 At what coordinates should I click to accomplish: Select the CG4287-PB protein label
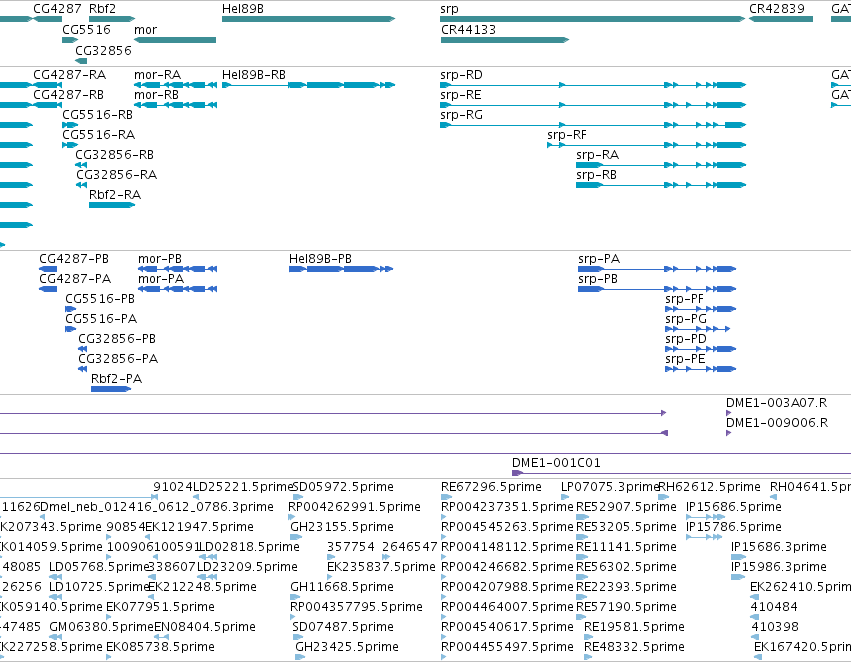pos(74,258)
